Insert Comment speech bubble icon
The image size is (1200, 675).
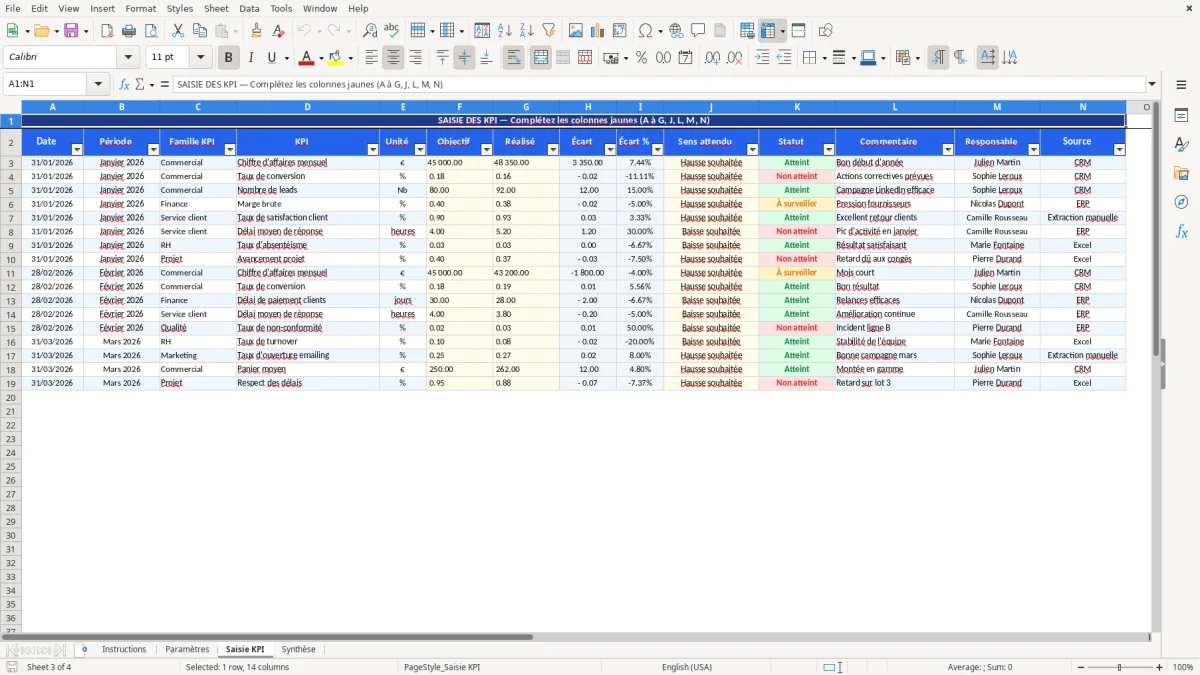698,31
